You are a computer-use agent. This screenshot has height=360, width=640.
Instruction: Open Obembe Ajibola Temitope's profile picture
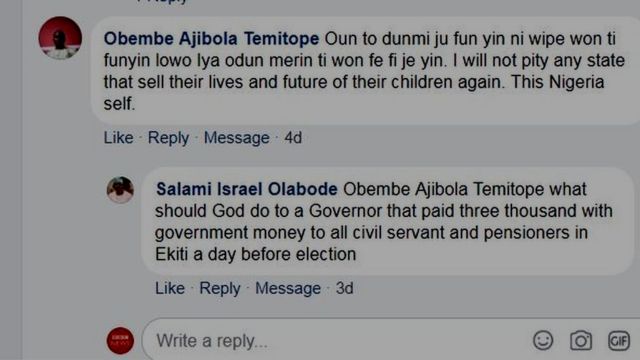tap(60, 38)
